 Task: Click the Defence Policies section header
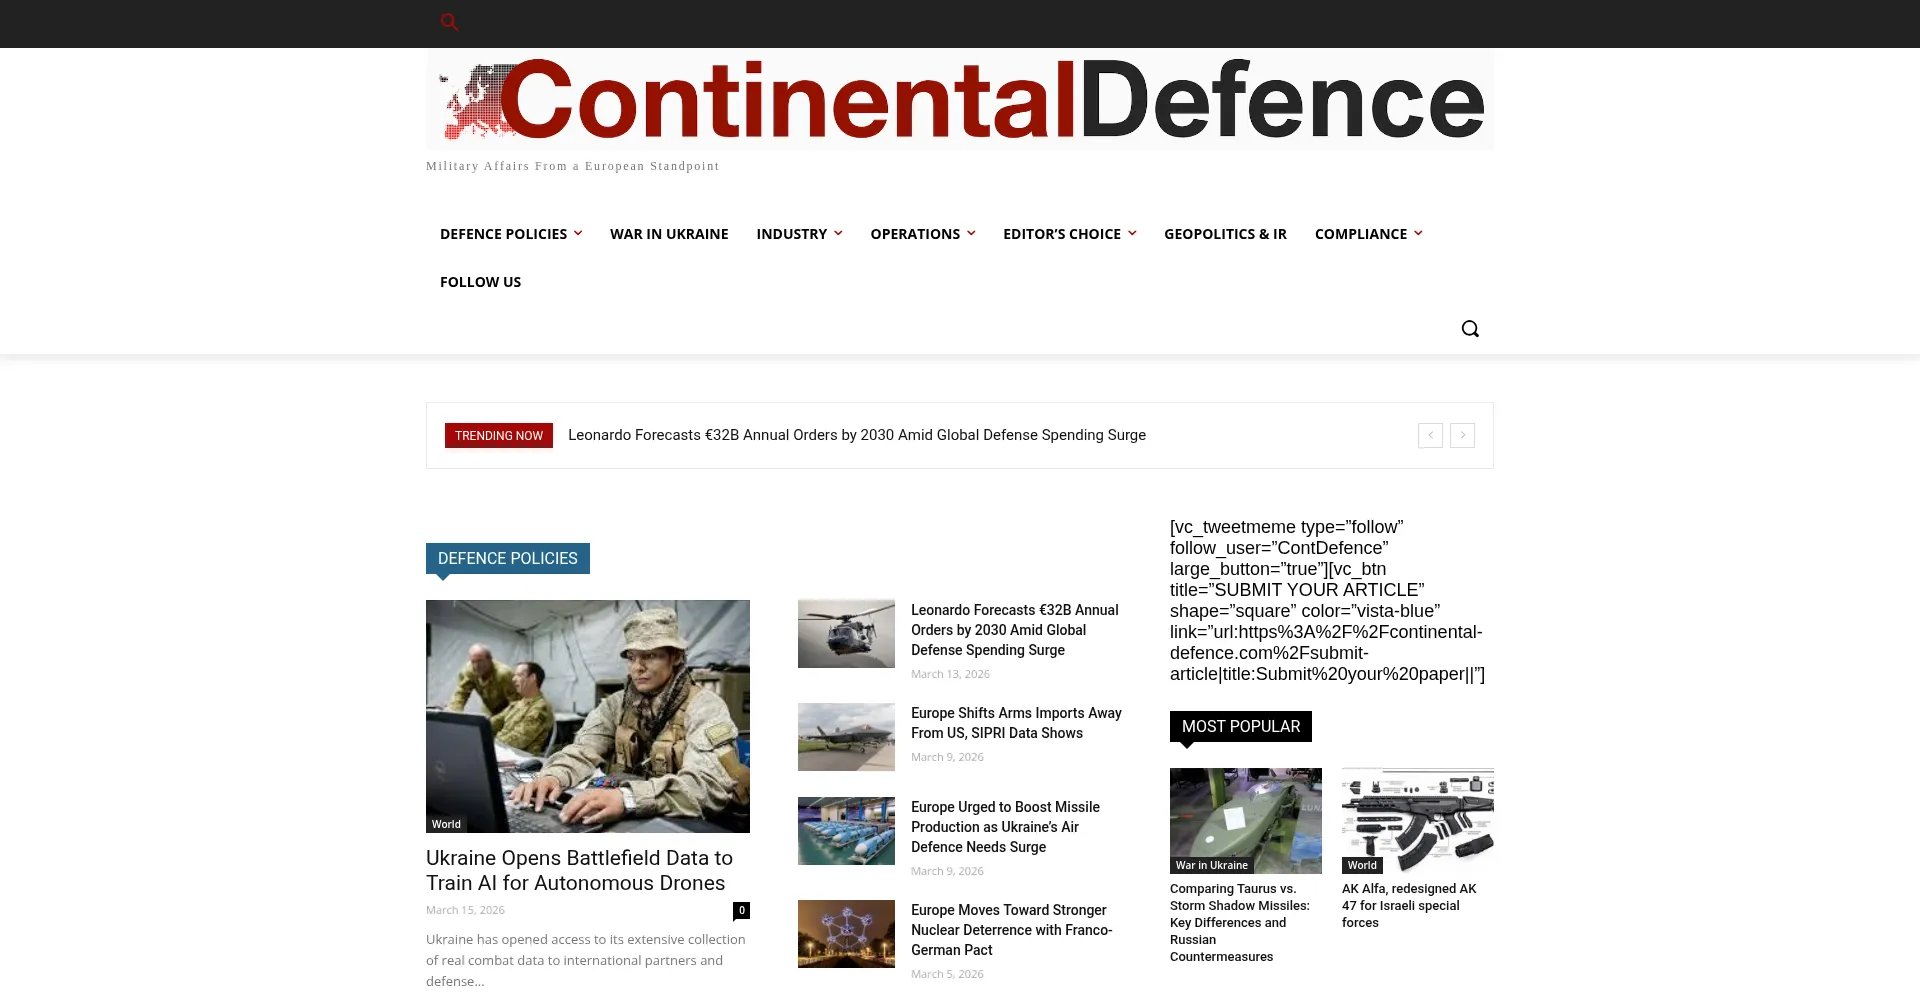tap(508, 558)
